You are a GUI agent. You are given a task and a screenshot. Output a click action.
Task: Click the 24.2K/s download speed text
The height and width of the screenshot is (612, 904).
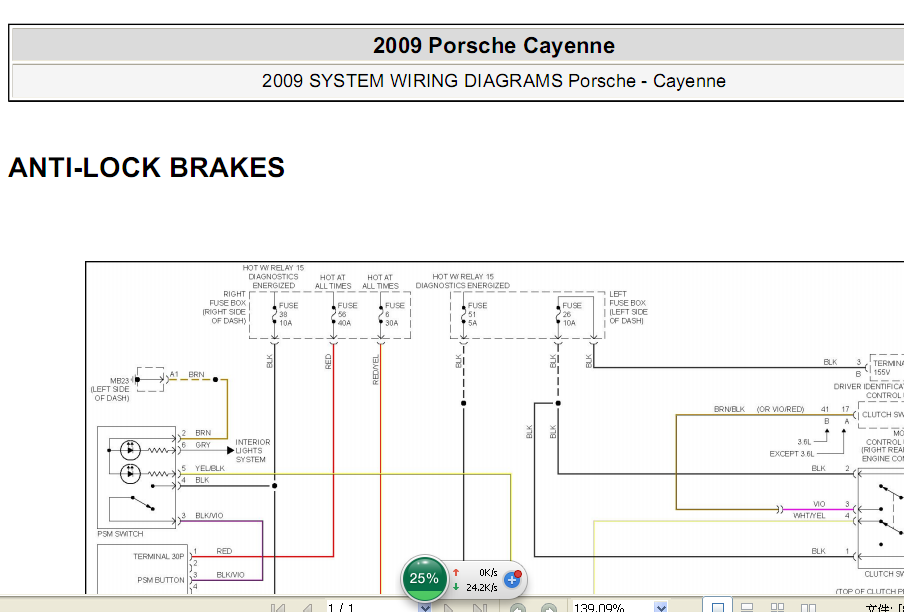pyautogui.click(x=482, y=587)
